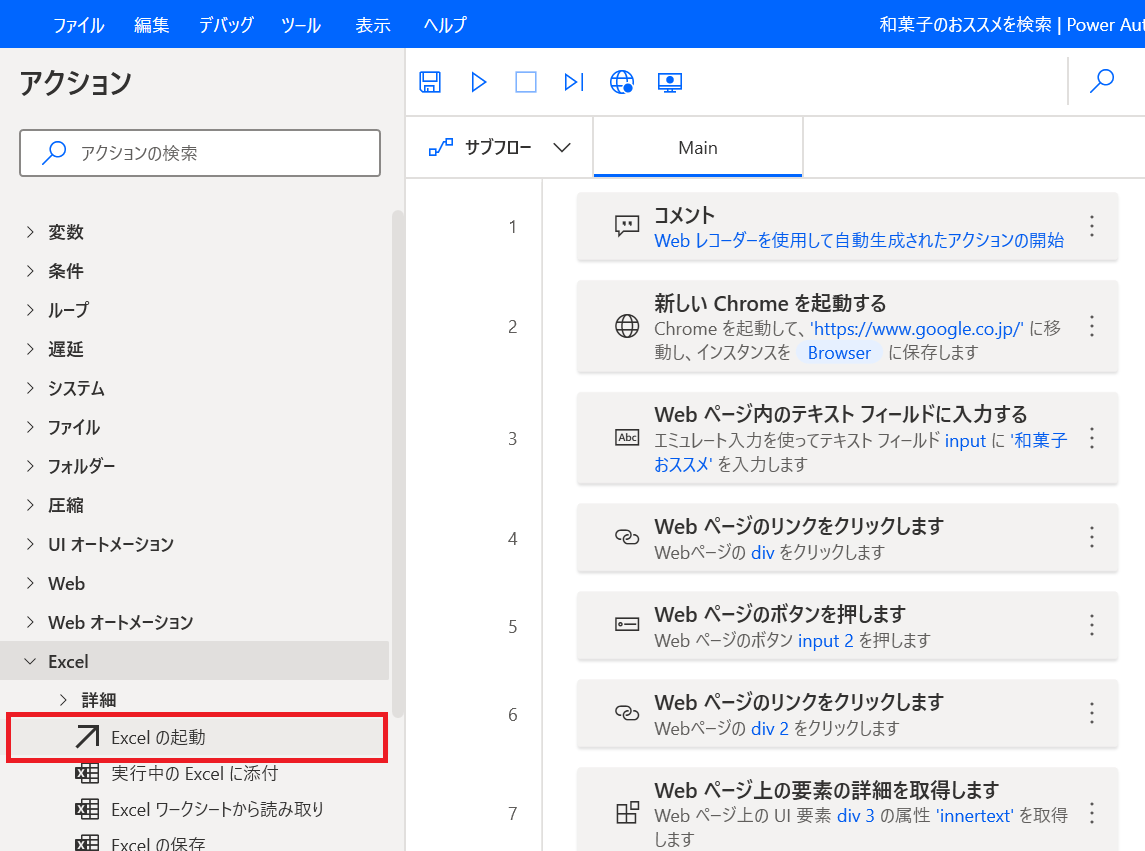This screenshot has height=851, width=1145.
Task: Expand the Web オートメーション action group
Action: click(x=30, y=622)
